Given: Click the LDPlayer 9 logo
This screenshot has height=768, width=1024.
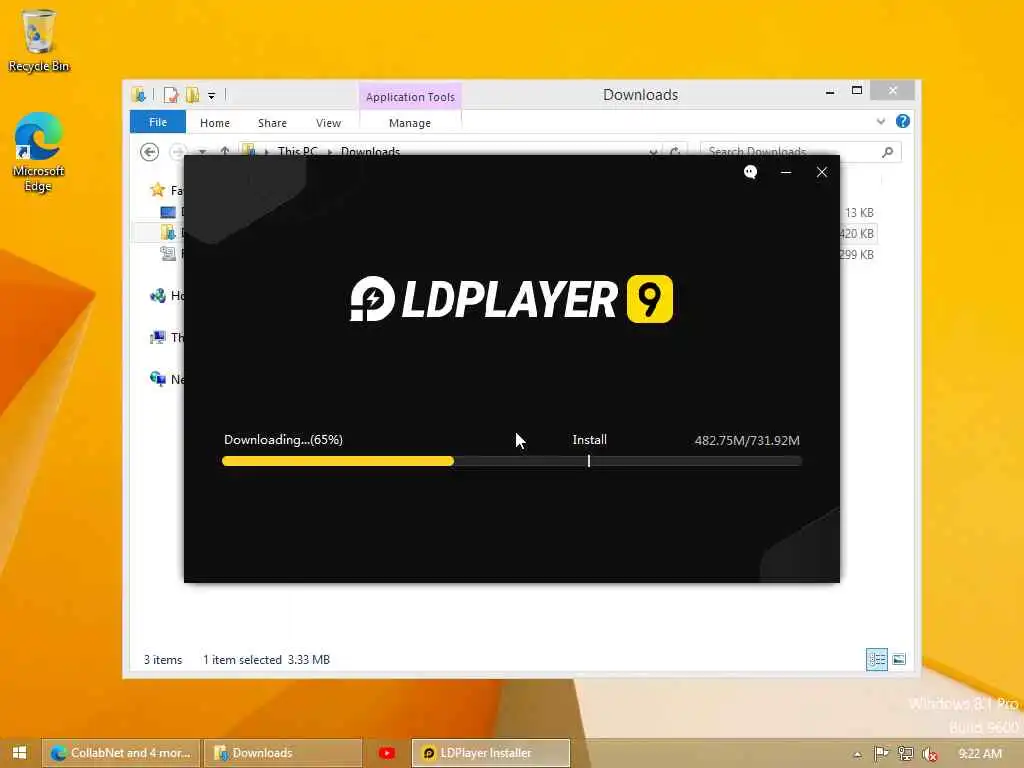Looking at the screenshot, I should point(511,299).
